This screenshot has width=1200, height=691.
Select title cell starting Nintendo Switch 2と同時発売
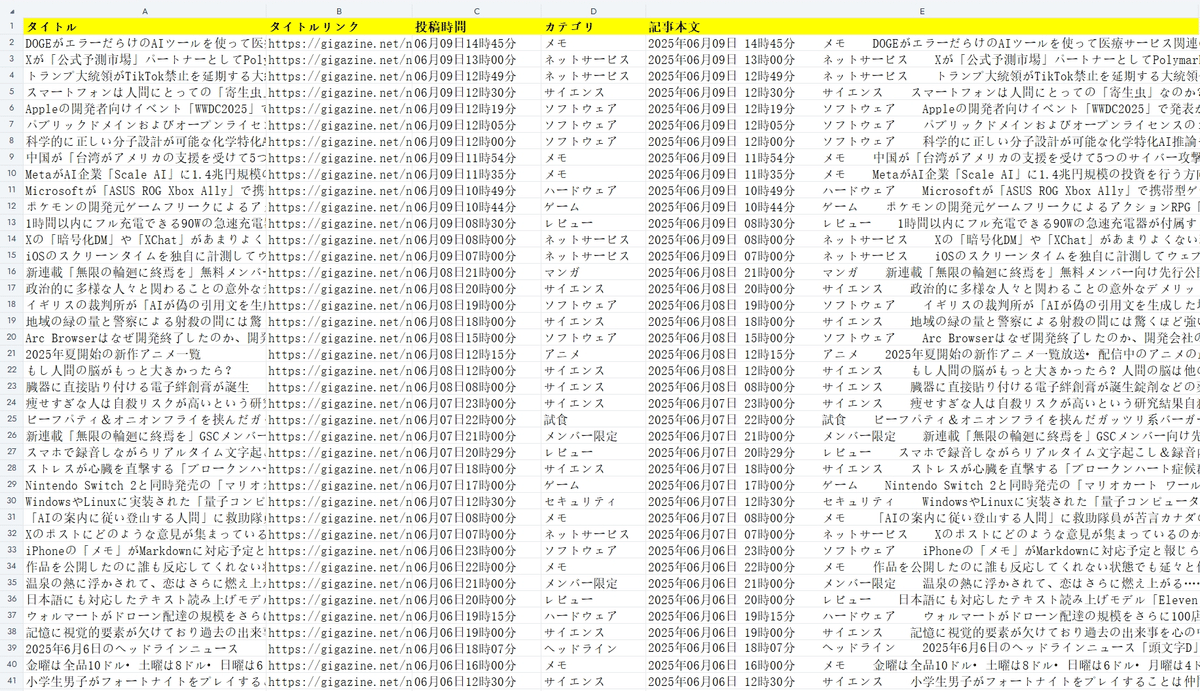[145, 484]
